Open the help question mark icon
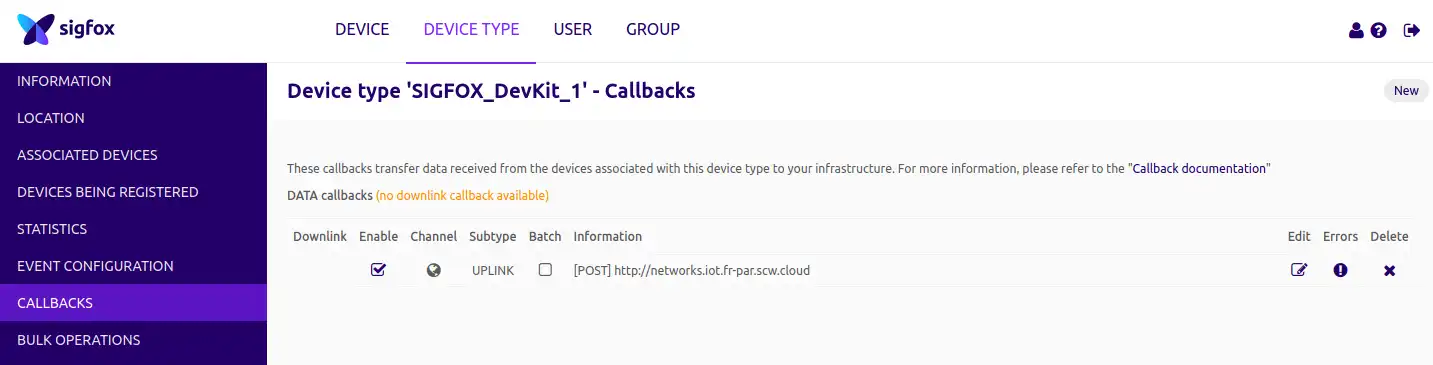 pyautogui.click(x=1379, y=31)
